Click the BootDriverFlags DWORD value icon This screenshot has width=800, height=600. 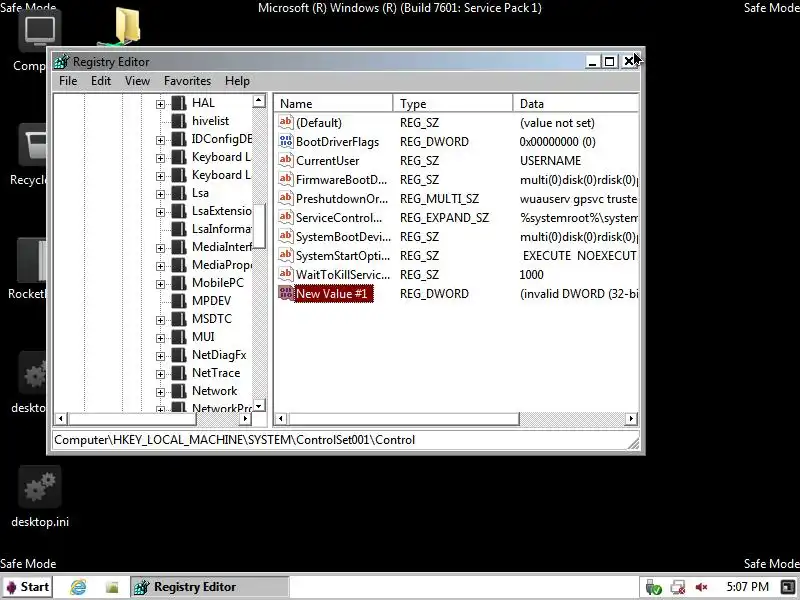[286, 141]
